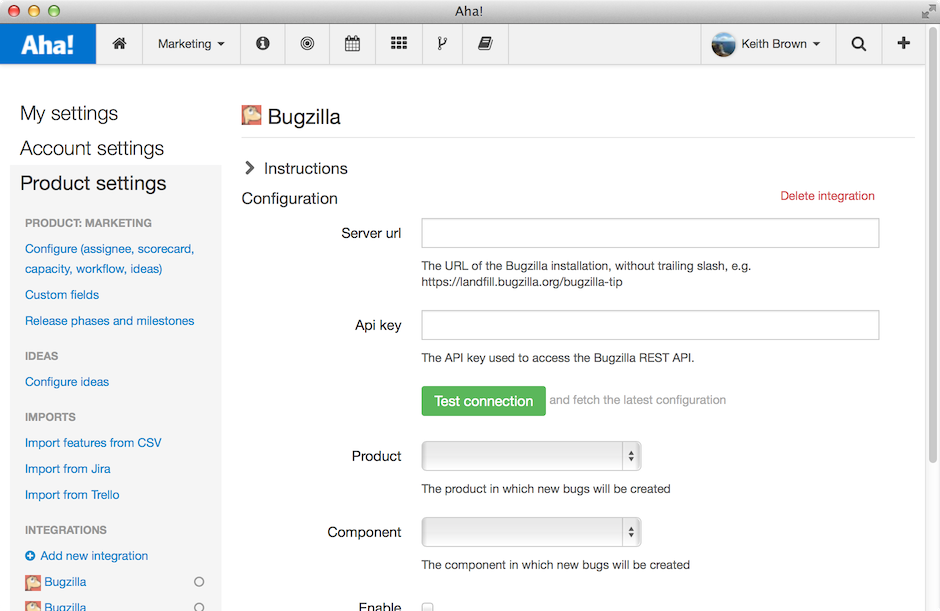Click the plus icon for Add new integration

point(30,556)
